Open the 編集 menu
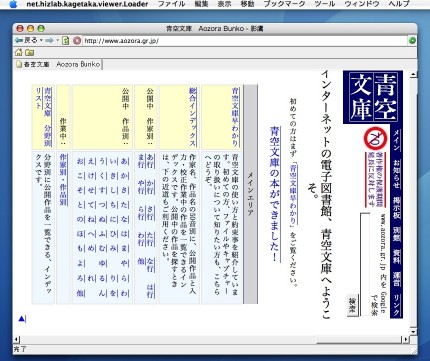The width and height of the screenshot is (430, 361). (201, 4)
